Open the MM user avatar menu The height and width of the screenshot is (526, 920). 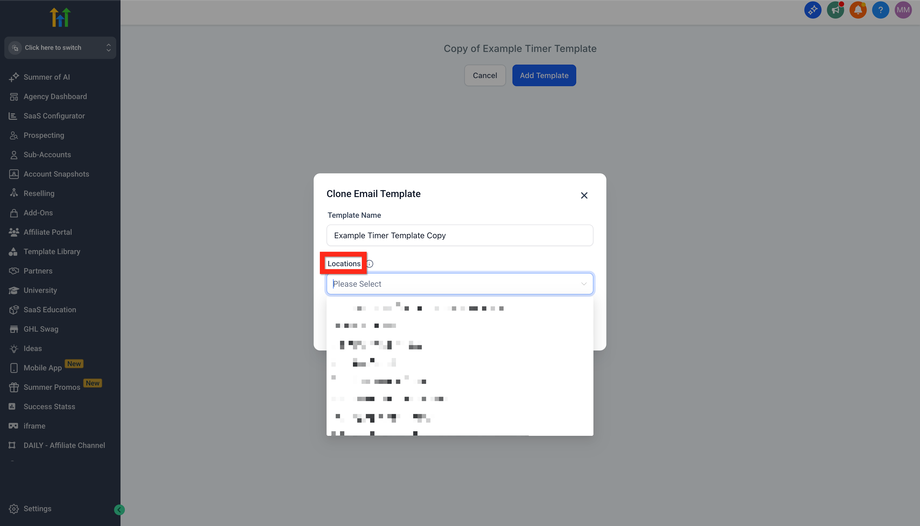903,10
